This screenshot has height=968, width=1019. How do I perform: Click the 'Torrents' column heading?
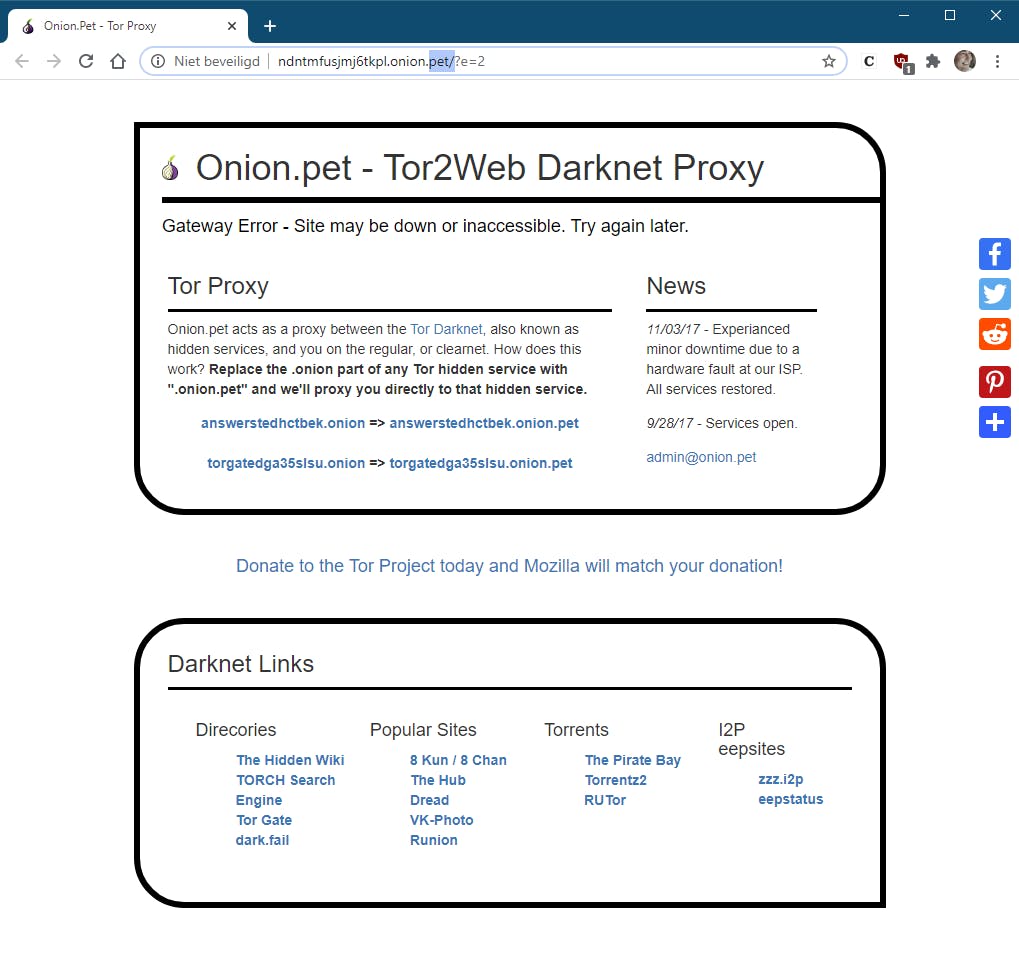pyautogui.click(x=576, y=730)
